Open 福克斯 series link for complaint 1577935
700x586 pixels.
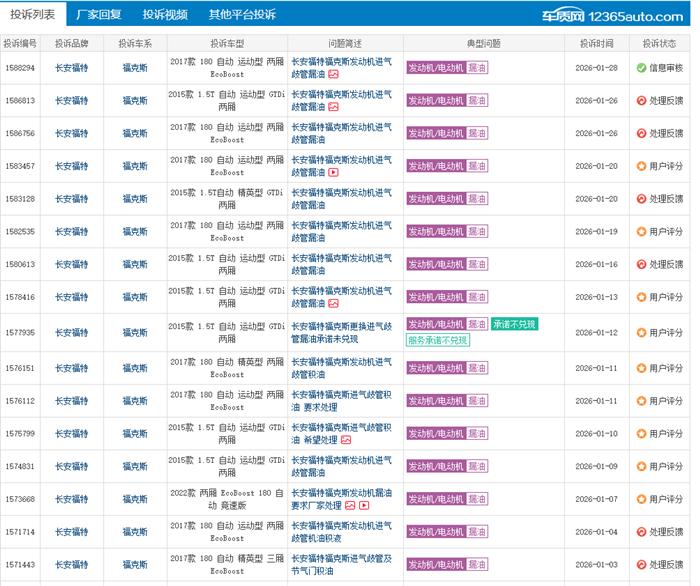coord(135,332)
